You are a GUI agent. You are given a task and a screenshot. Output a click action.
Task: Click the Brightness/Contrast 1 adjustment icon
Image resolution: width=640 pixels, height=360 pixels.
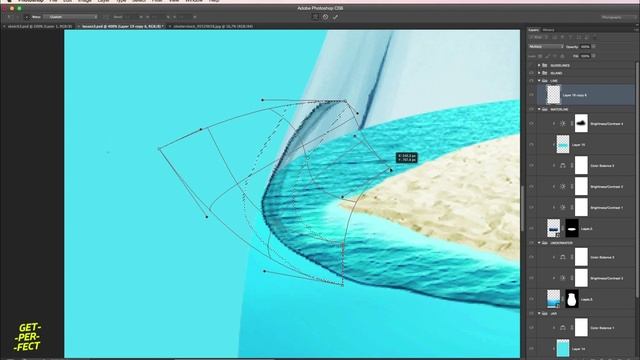click(x=563, y=208)
